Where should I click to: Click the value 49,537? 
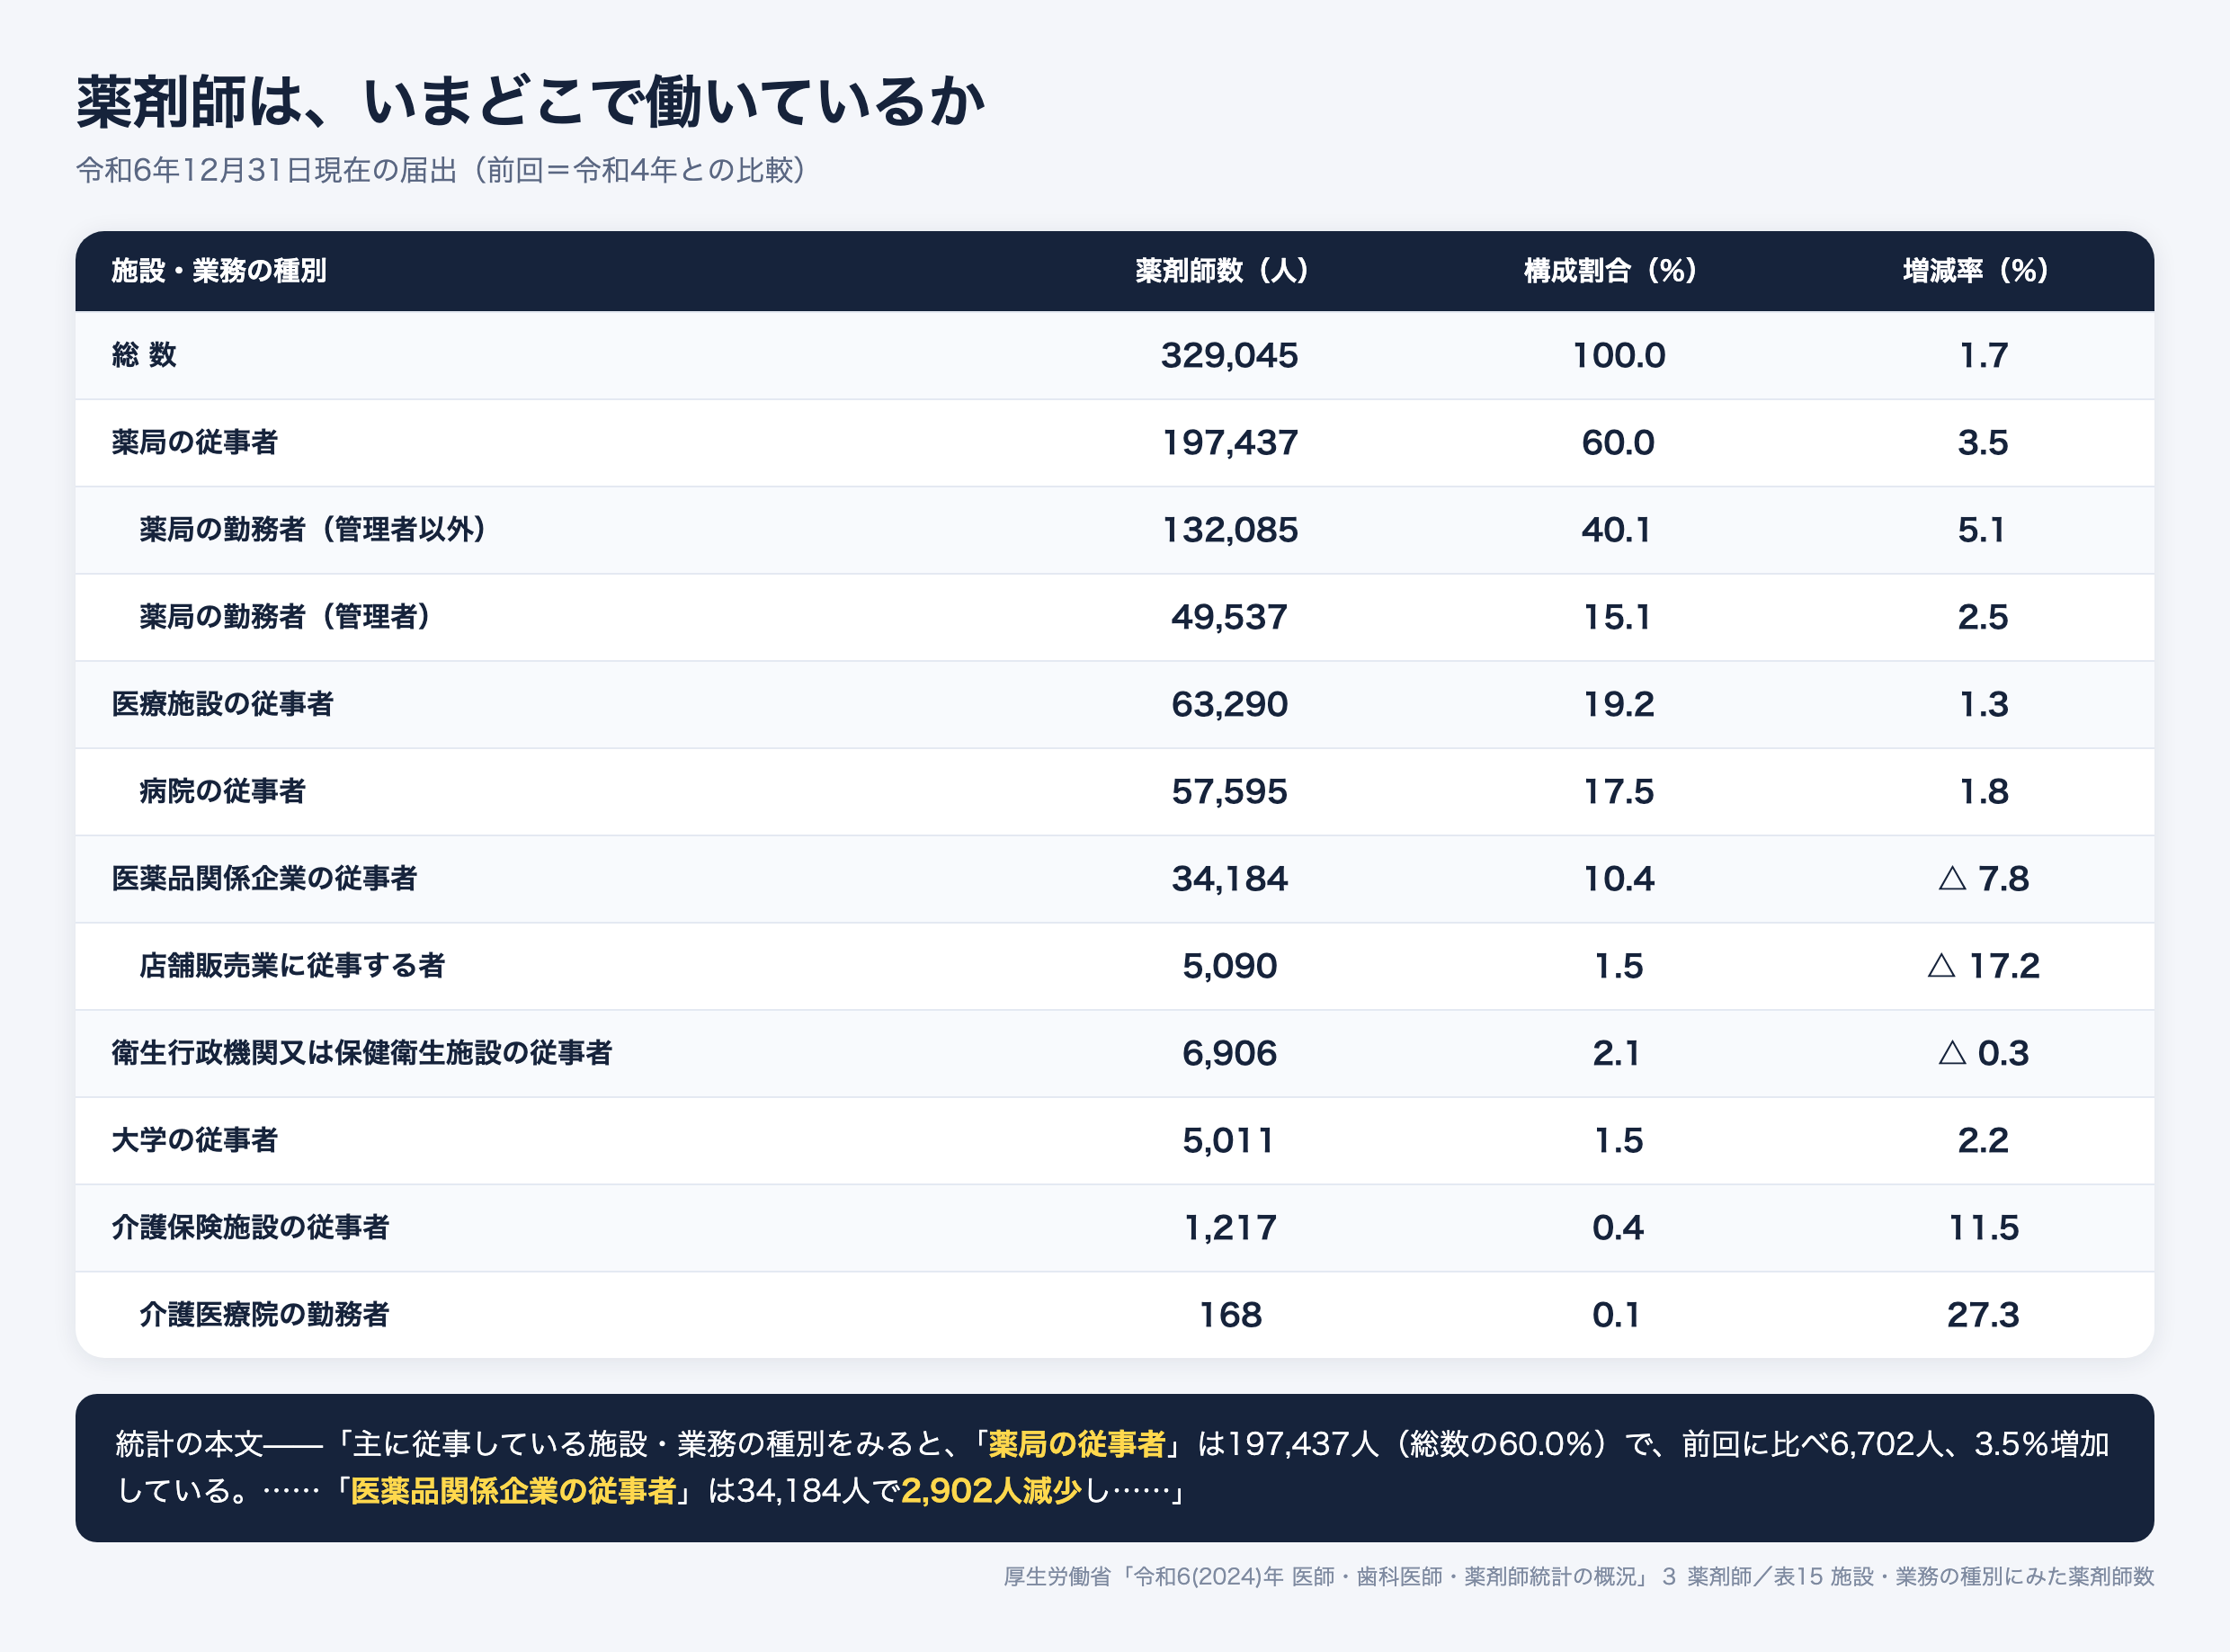pyautogui.click(x=1229, y=616)
